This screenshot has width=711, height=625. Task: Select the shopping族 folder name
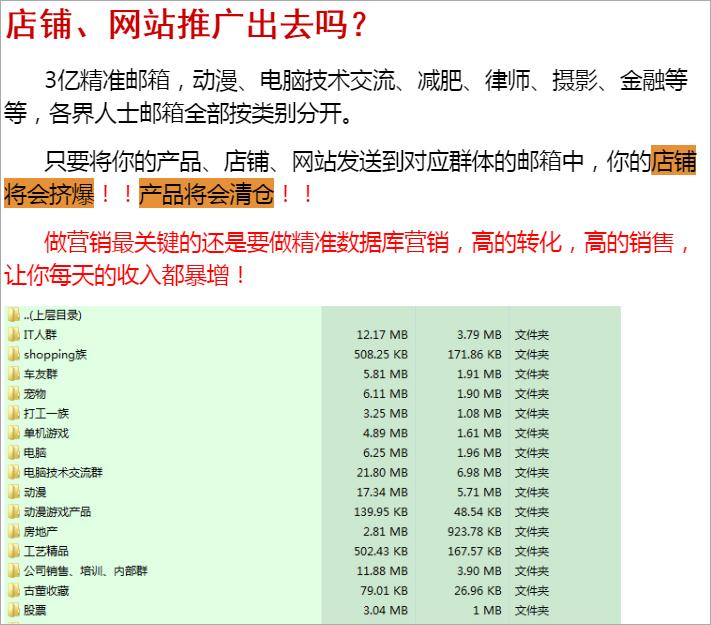coord(55,355)
